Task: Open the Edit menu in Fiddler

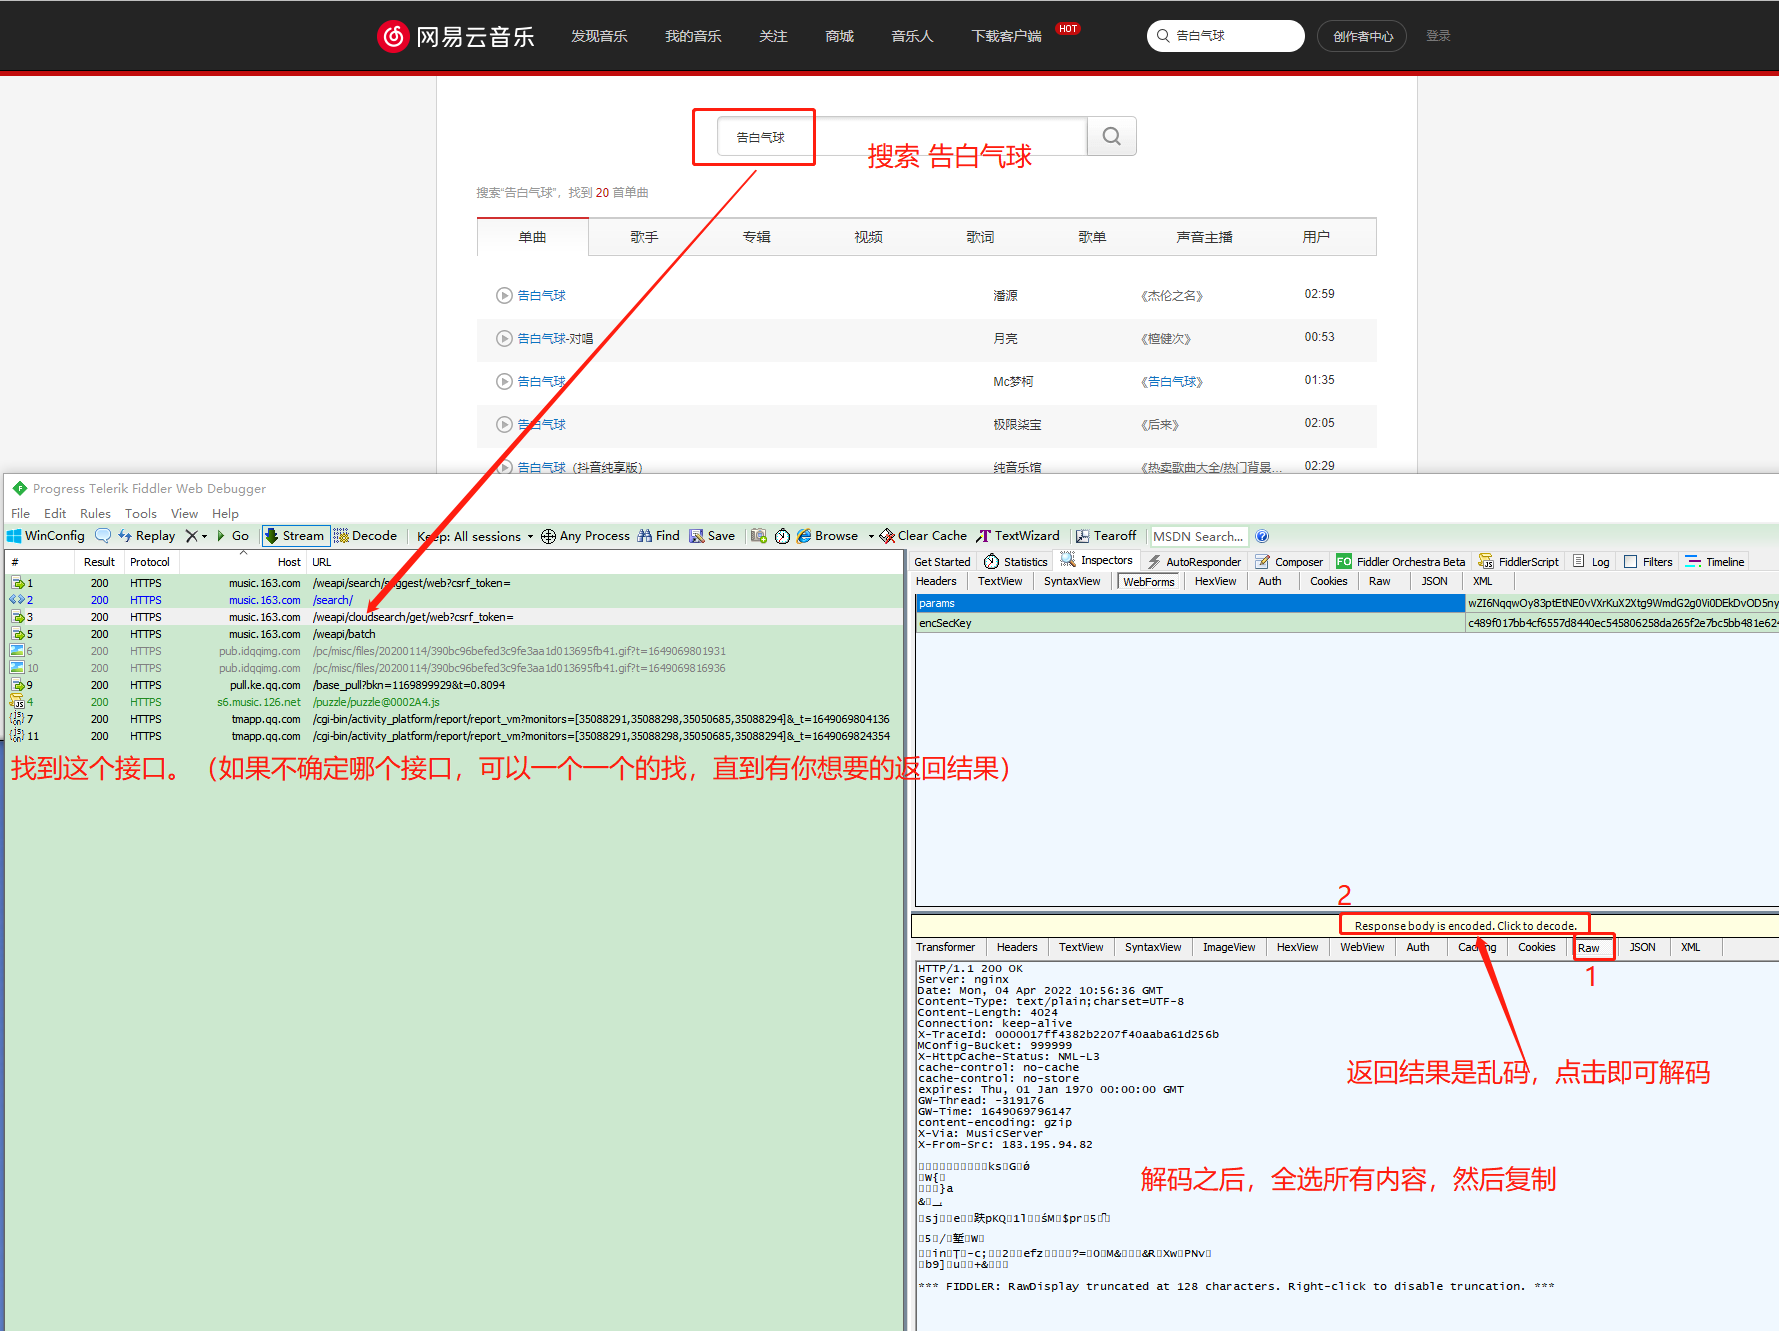Action: coord(55,513)
